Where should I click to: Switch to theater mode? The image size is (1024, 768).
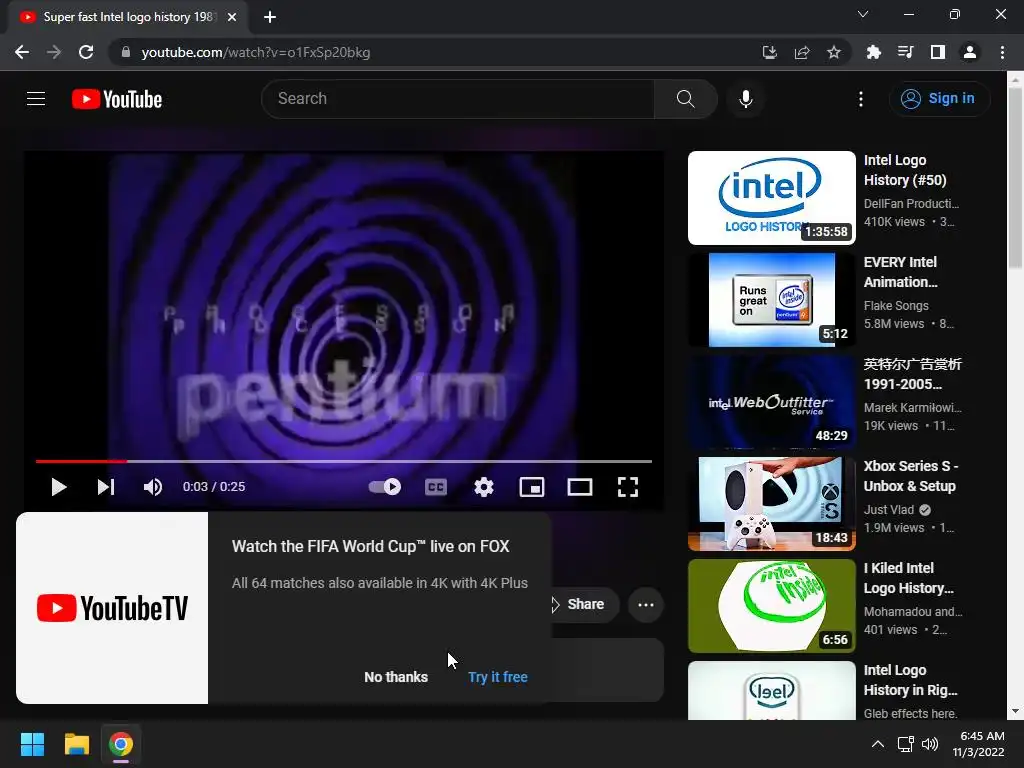[580, 487]
